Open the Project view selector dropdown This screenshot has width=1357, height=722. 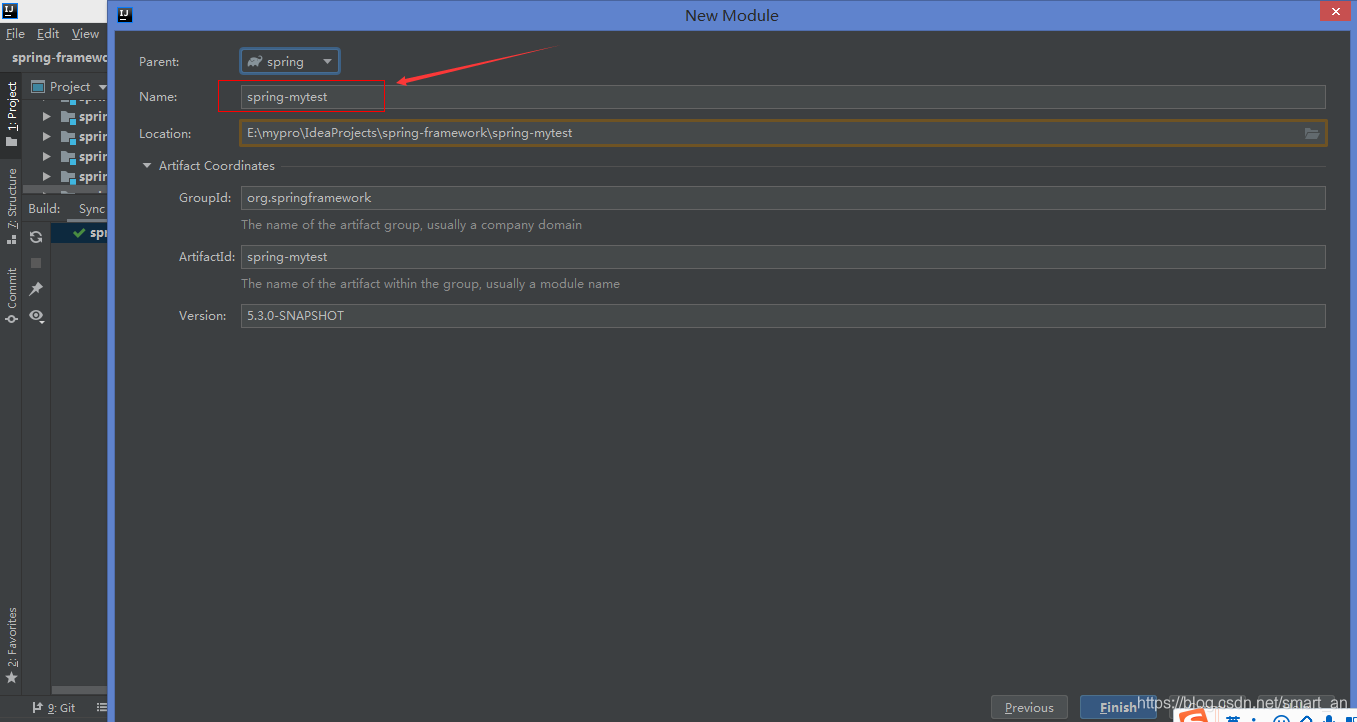point(69,87)
